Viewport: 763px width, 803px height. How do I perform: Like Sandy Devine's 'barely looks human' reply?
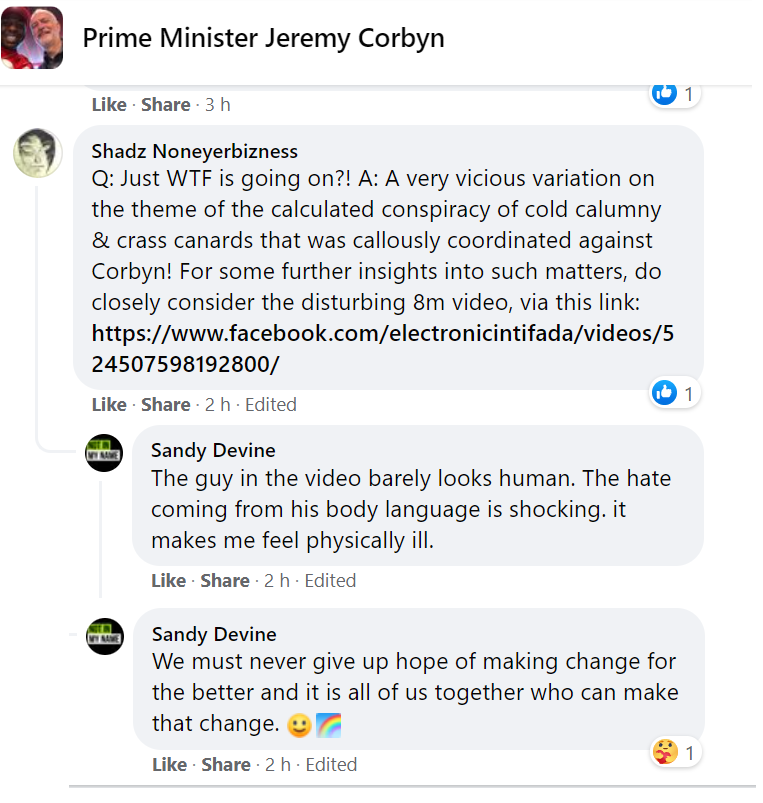[x=169, y=581]
